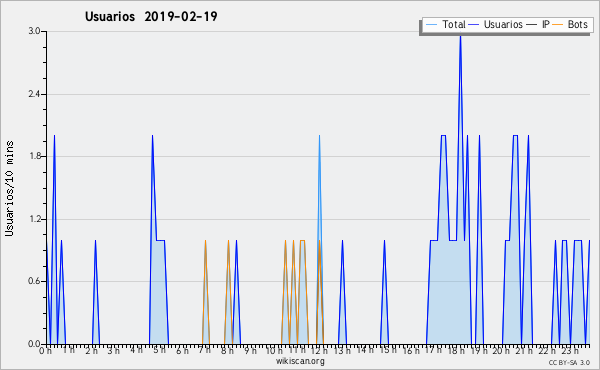Click the x-axis label '9 h'

(250, 351)
